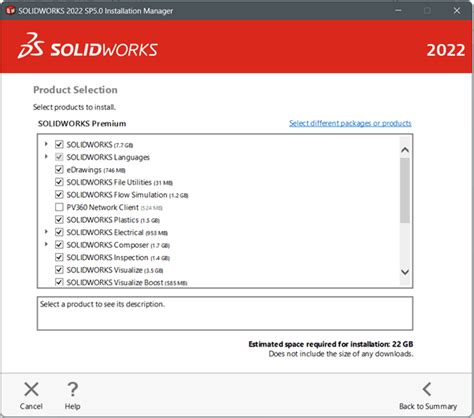Screen dimensions: 474x418
Task: Uncheck SOLIDWORKS Plastics checkbox
Action: pos(59,219)
